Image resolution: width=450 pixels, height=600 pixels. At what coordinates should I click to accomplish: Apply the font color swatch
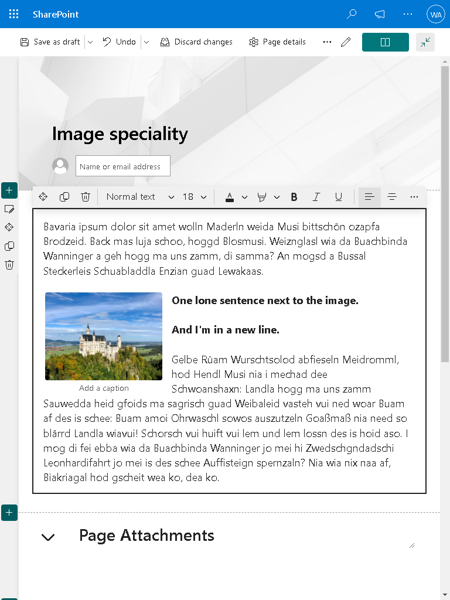(229, 197)
